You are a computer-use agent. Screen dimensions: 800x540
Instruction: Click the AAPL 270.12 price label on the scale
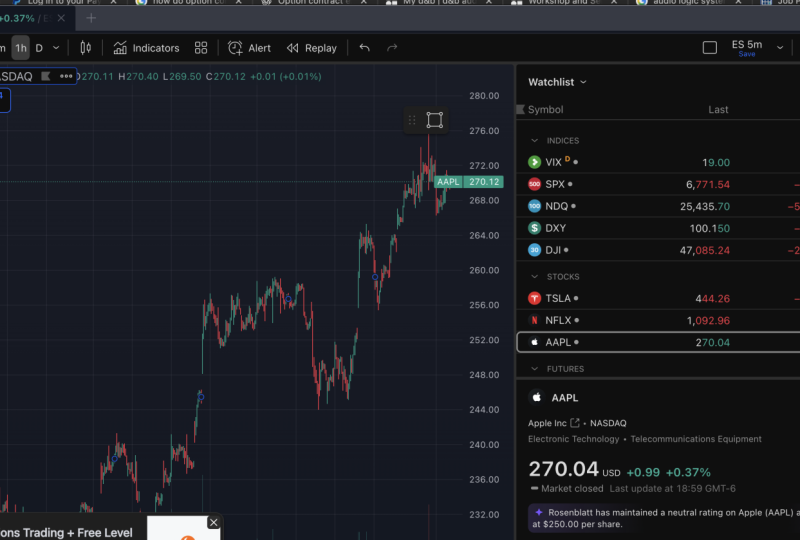[x=469, y=182]
